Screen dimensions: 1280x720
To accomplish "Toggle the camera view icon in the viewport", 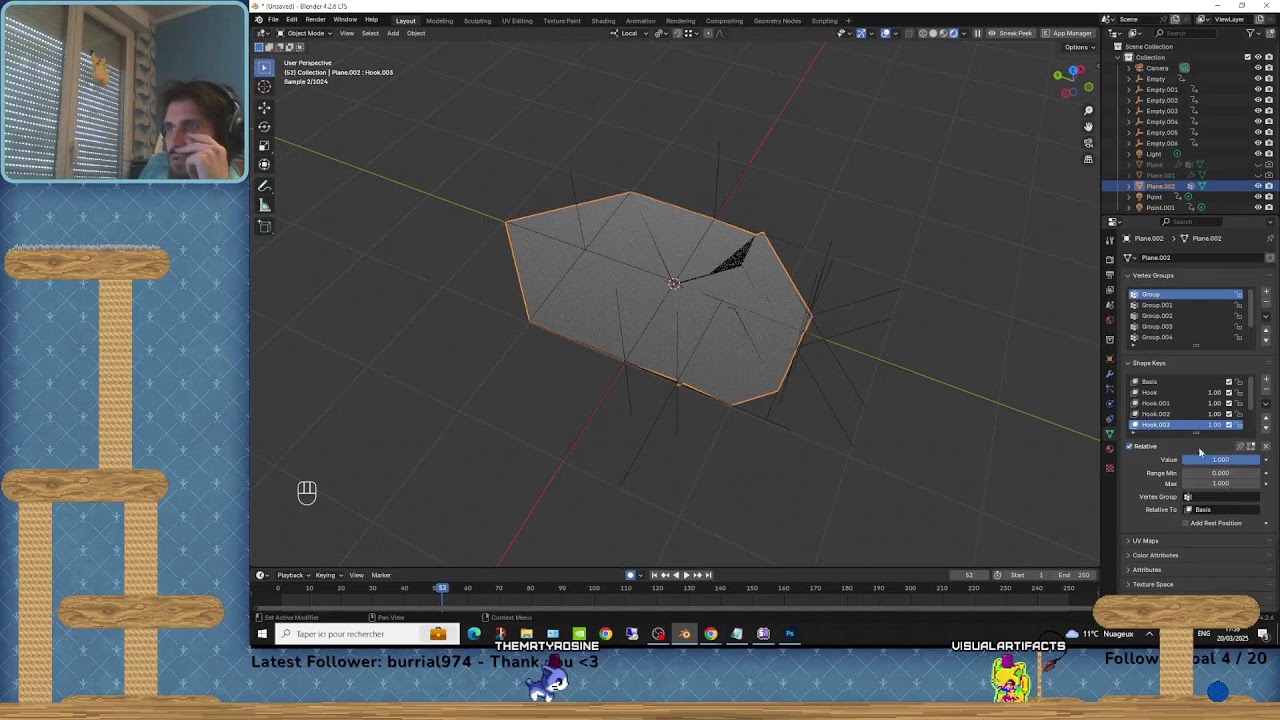I will pos(1088,142).
